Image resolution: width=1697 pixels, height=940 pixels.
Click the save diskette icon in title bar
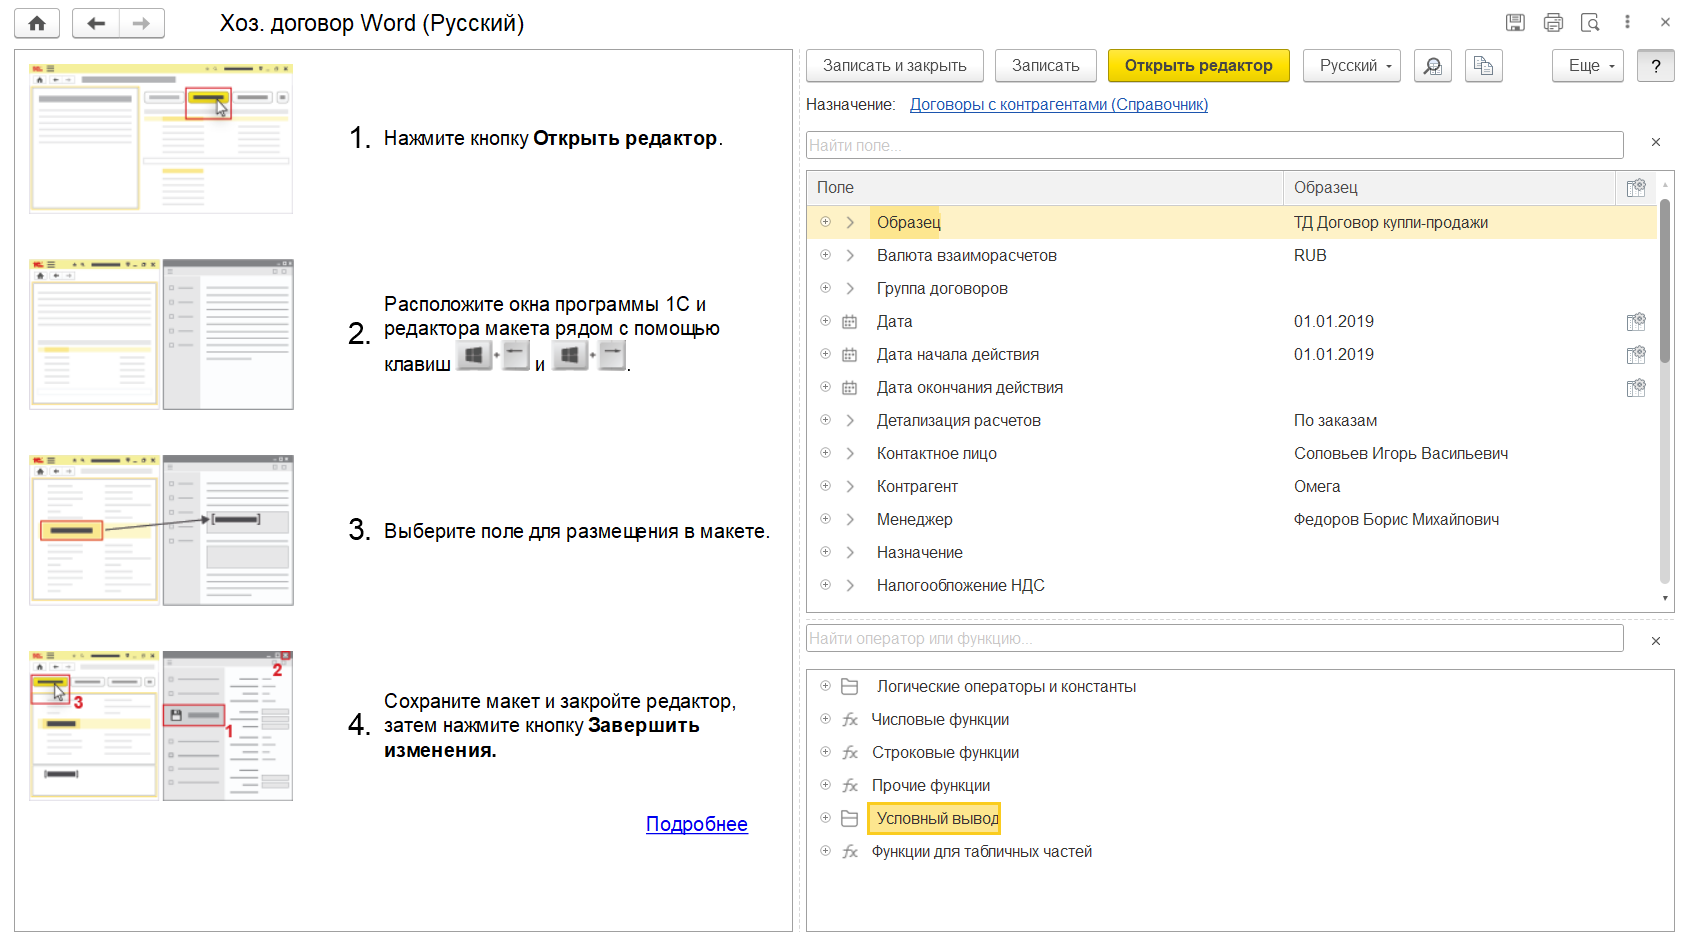point(1515,22)
